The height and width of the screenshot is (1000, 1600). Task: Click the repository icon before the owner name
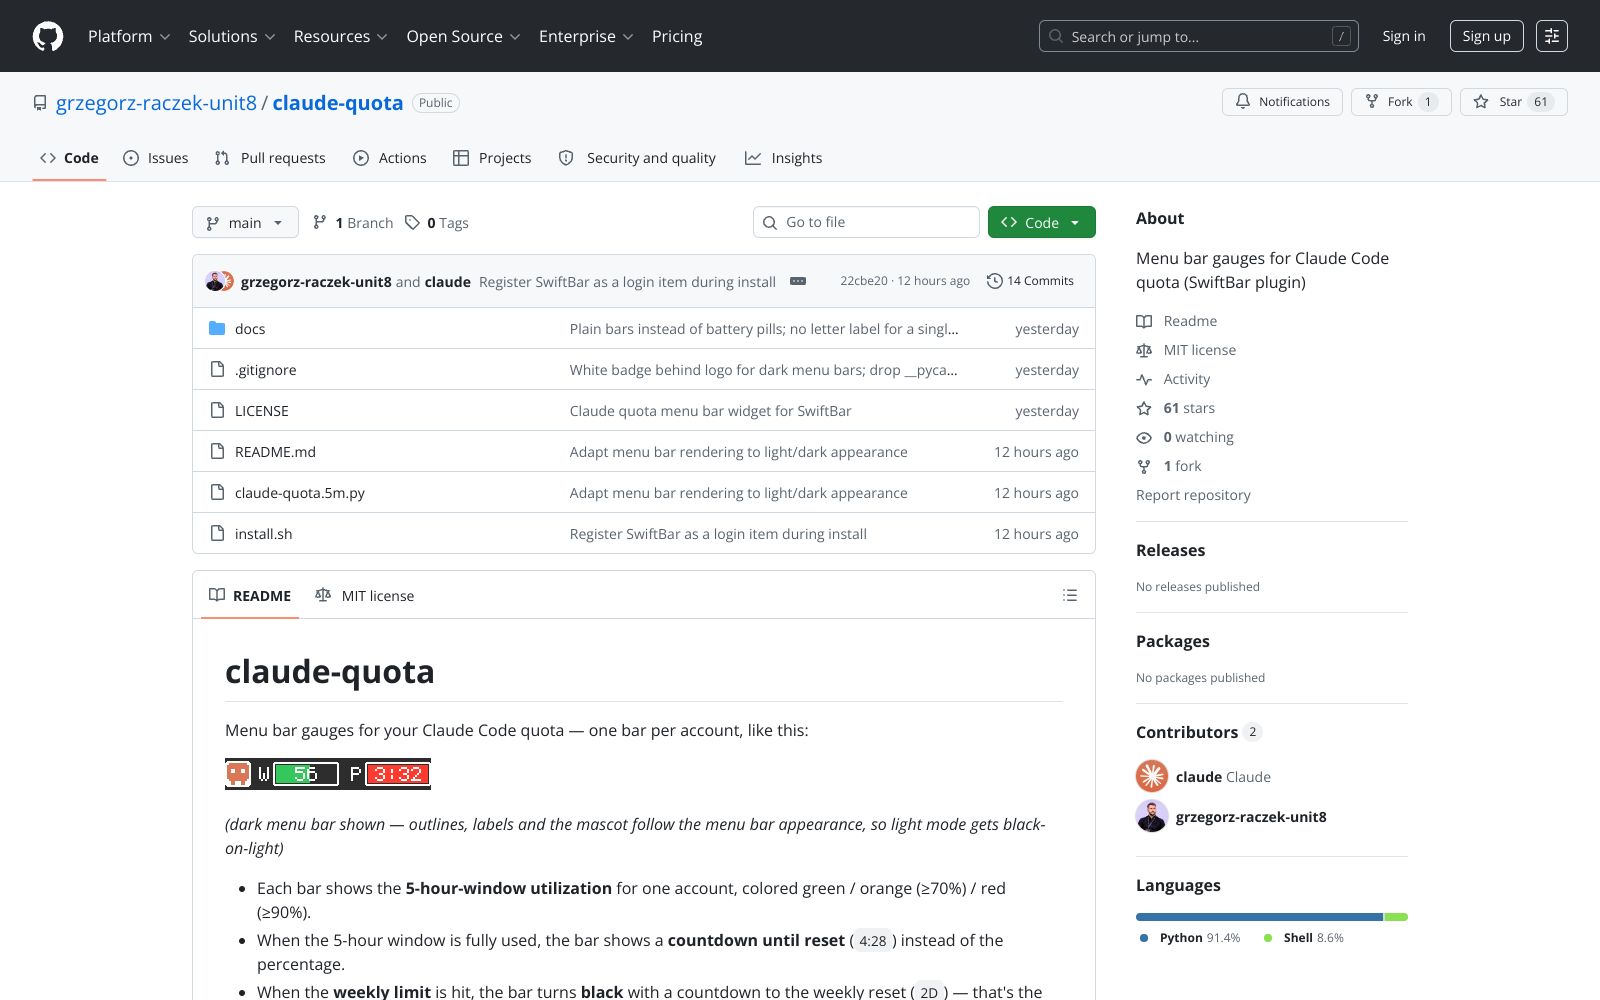click(40, 103)
